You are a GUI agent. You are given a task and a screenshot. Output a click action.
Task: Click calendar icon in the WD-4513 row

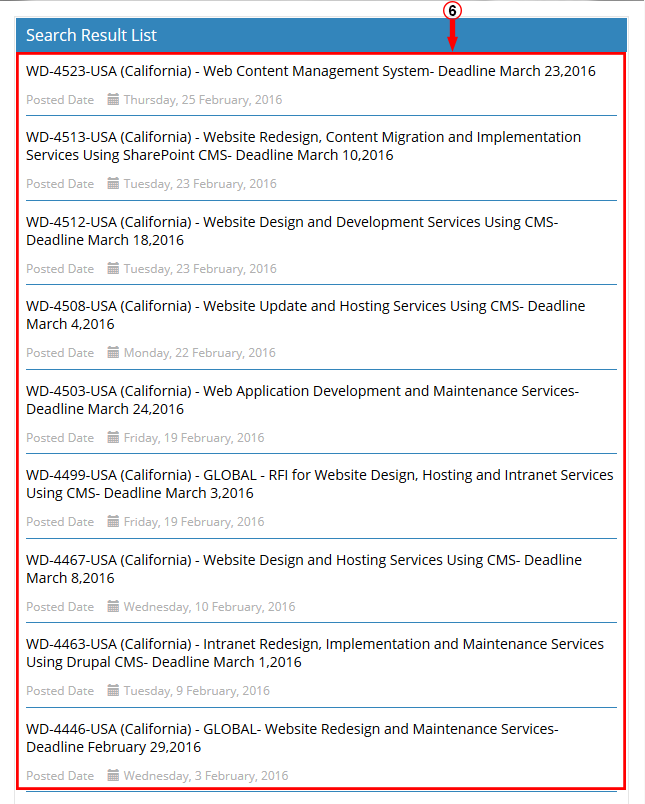point(113,183)
